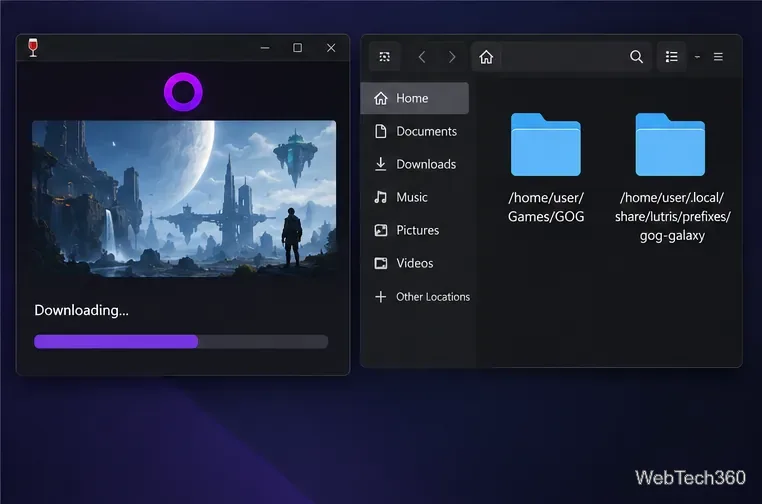Click the home icon in the path bar
The height and width of the screenshot is (504, 762).
click(486, 57)
